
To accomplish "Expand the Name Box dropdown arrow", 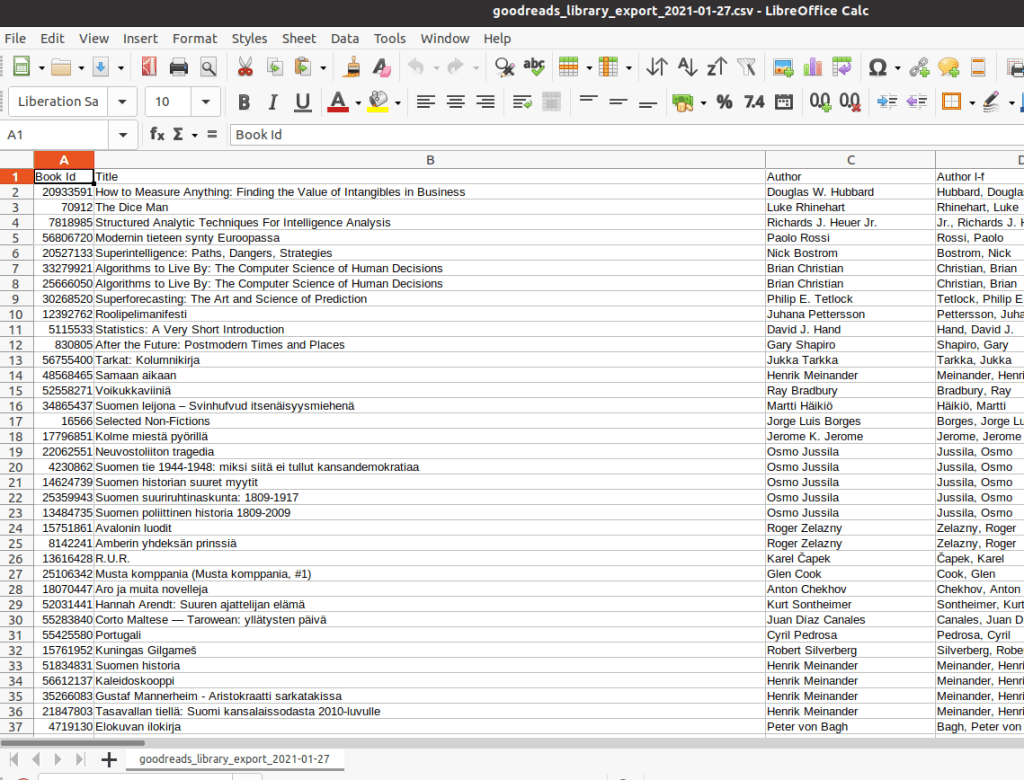I will 123,134.
